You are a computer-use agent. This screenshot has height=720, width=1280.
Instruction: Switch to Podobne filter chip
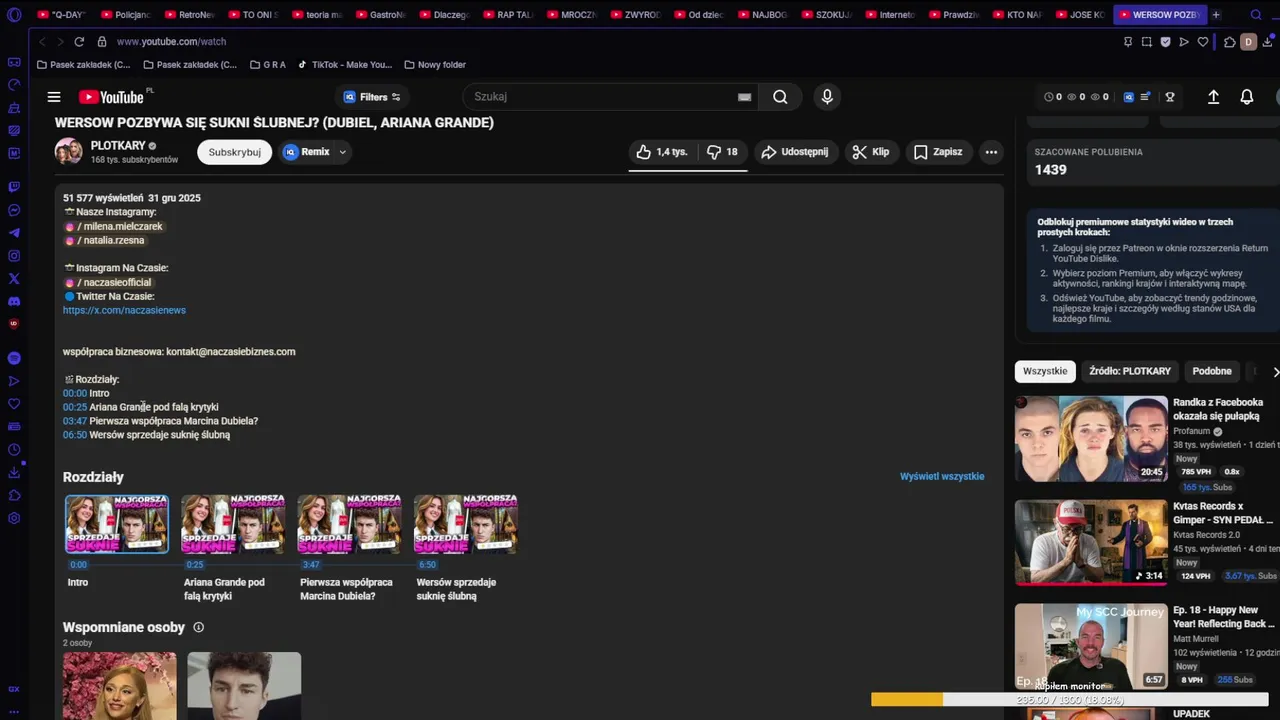click(1212, 371)
